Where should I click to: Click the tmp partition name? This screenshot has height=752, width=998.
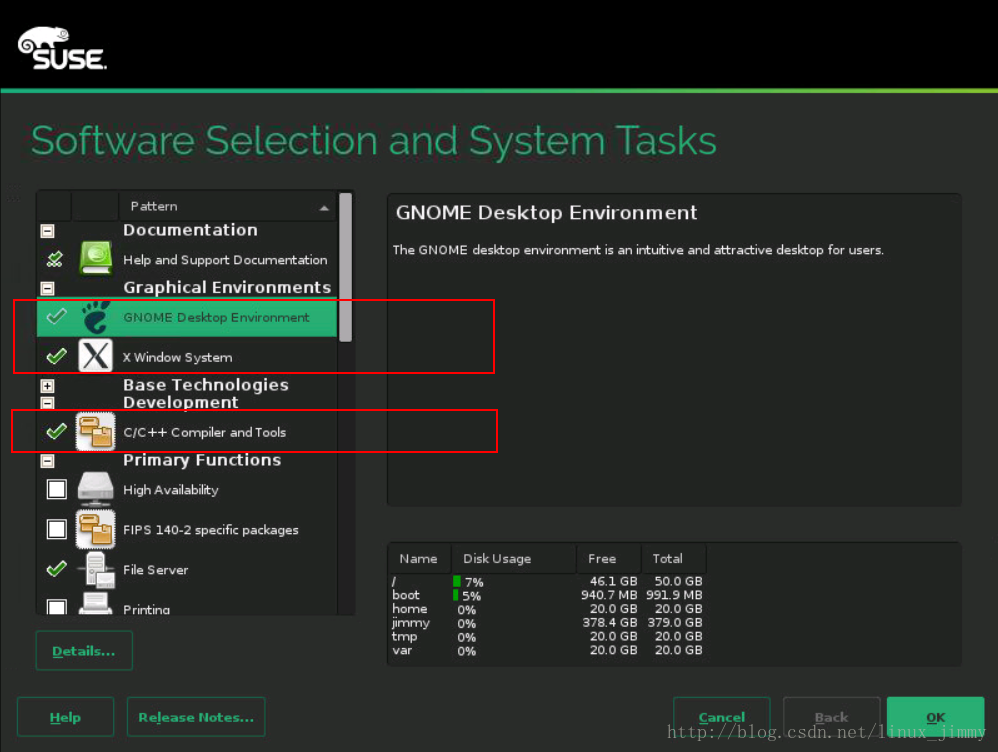404,636
